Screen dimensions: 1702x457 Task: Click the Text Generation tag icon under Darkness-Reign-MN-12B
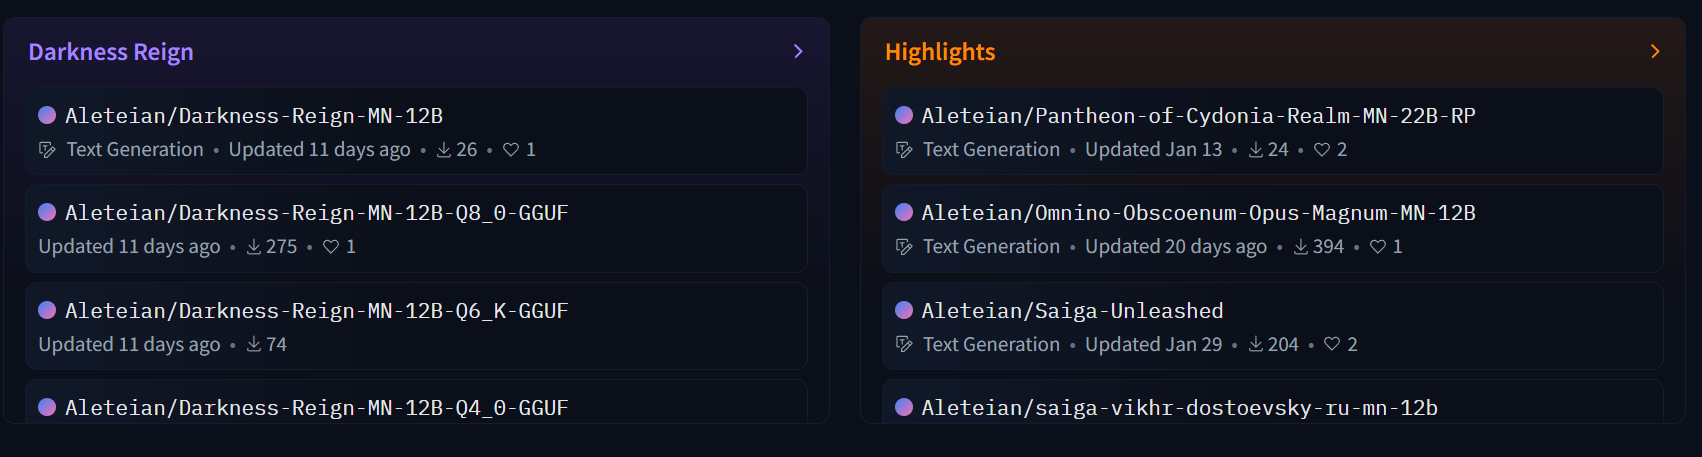(47, 150)
